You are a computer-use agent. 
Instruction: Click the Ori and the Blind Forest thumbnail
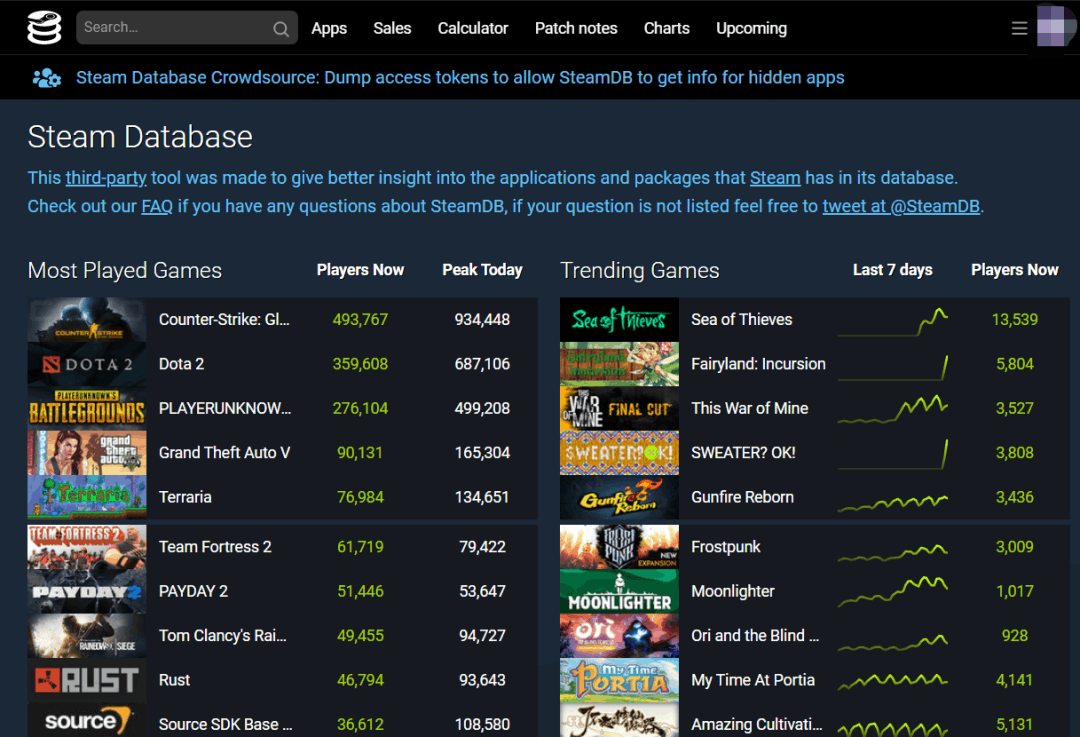point(619,636)
